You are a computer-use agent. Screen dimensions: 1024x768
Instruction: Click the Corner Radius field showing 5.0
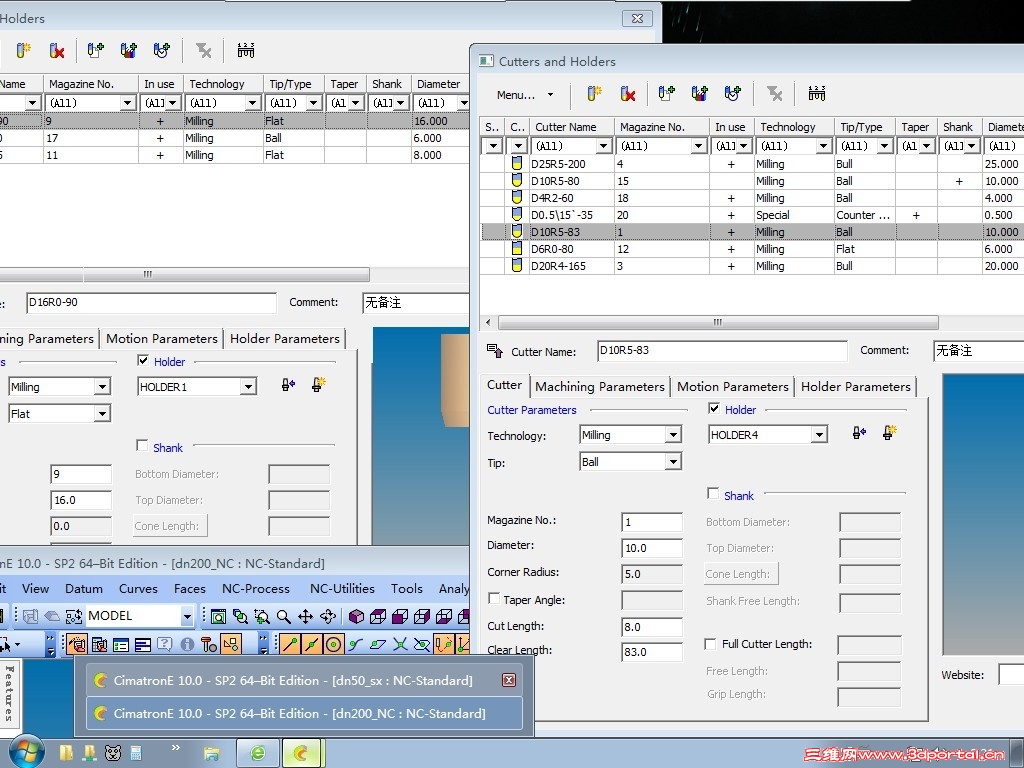click(x=651, y=575)
